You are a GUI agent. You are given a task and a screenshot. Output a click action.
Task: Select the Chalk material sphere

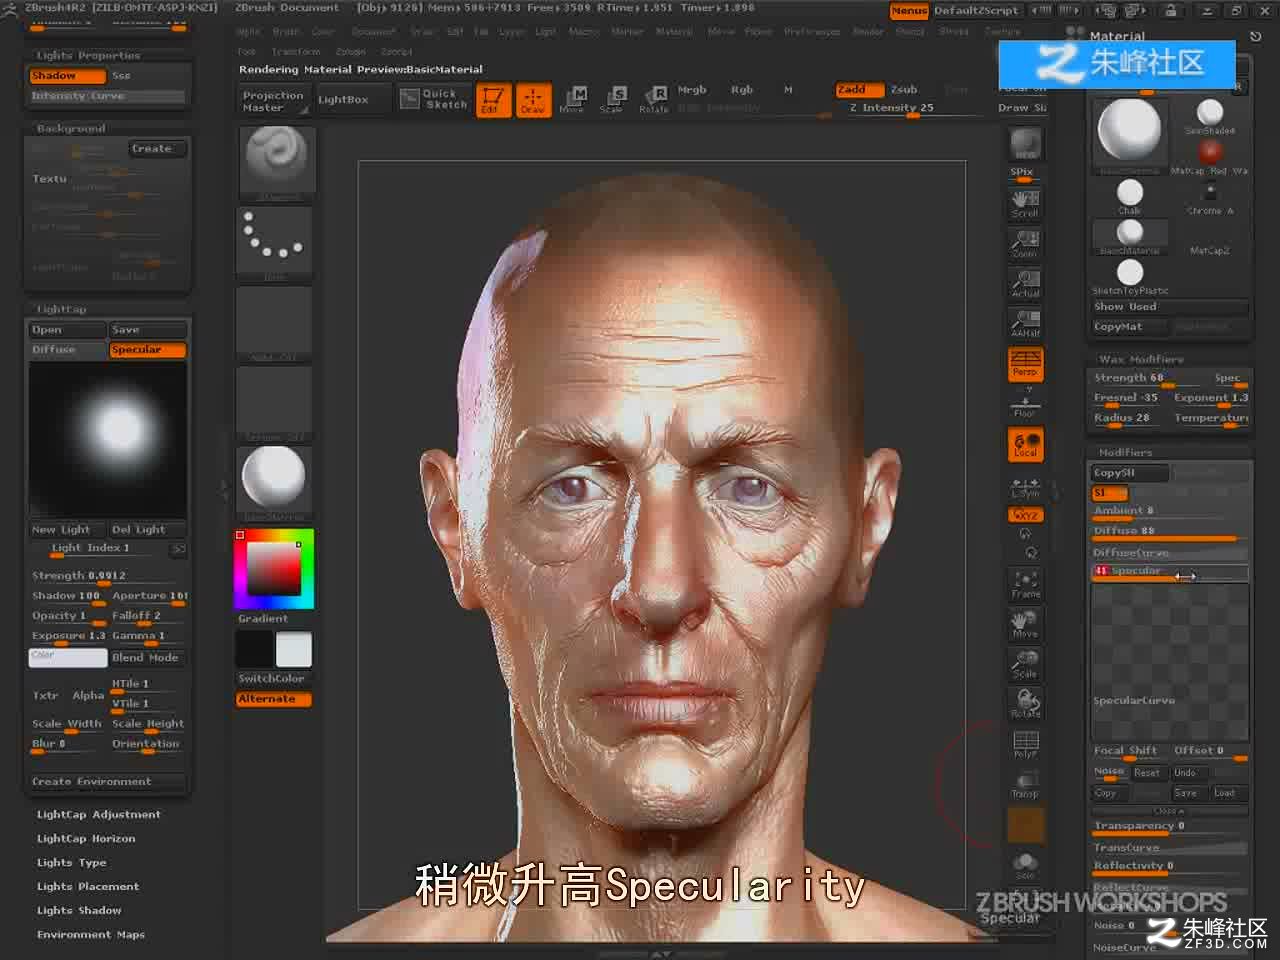[x=1130, y=196]
